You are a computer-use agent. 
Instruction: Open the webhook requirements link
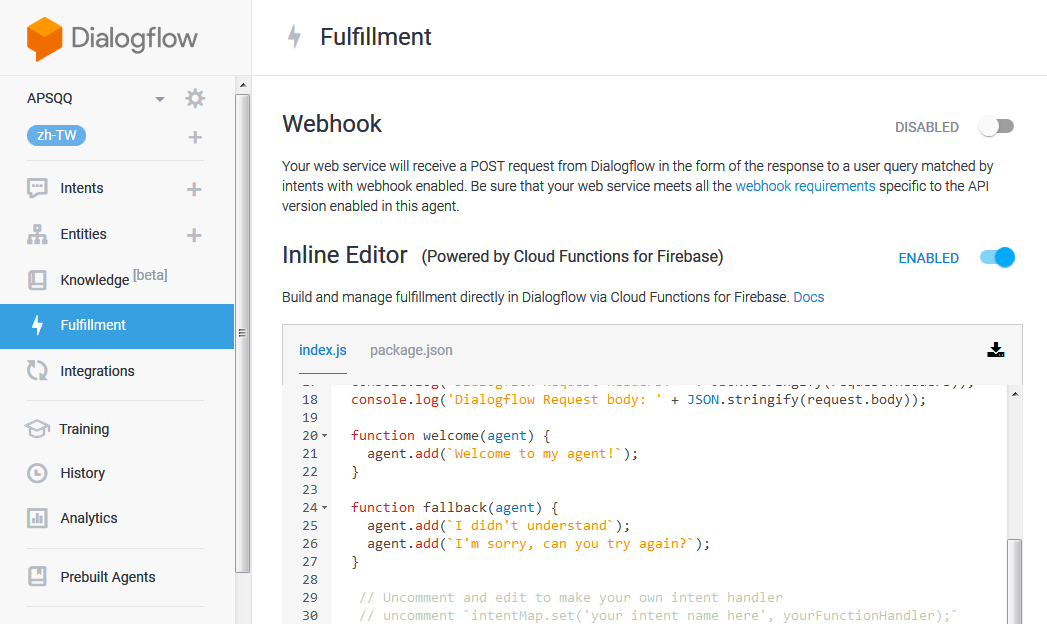(805, 186)
